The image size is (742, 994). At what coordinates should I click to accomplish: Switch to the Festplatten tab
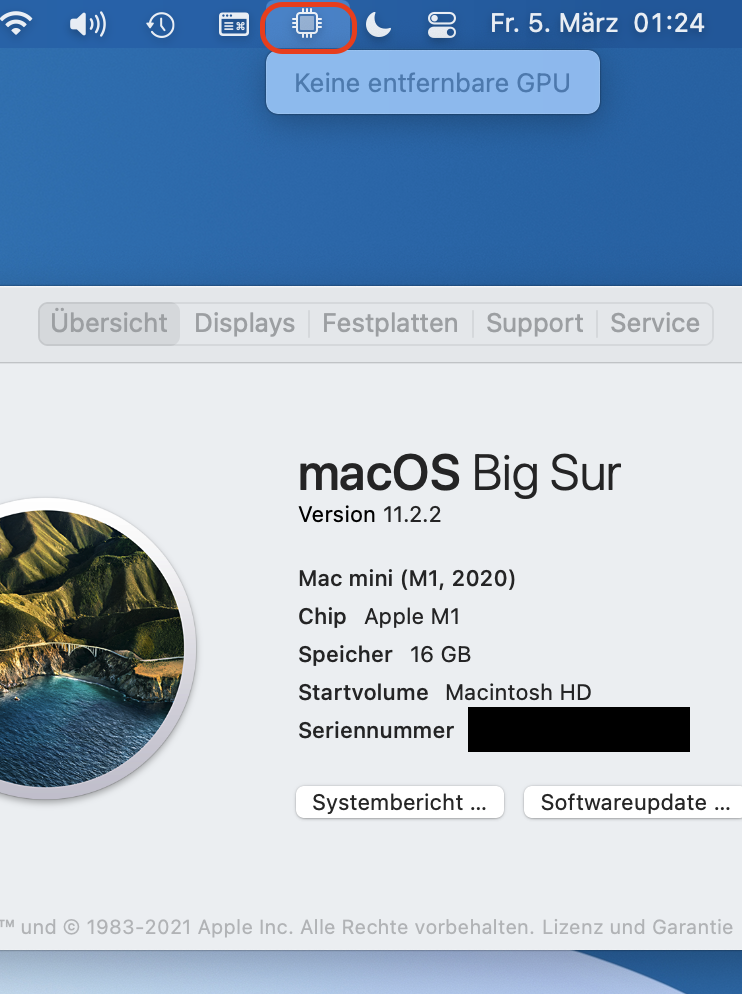pyautogui.click(x=390, y=323)
